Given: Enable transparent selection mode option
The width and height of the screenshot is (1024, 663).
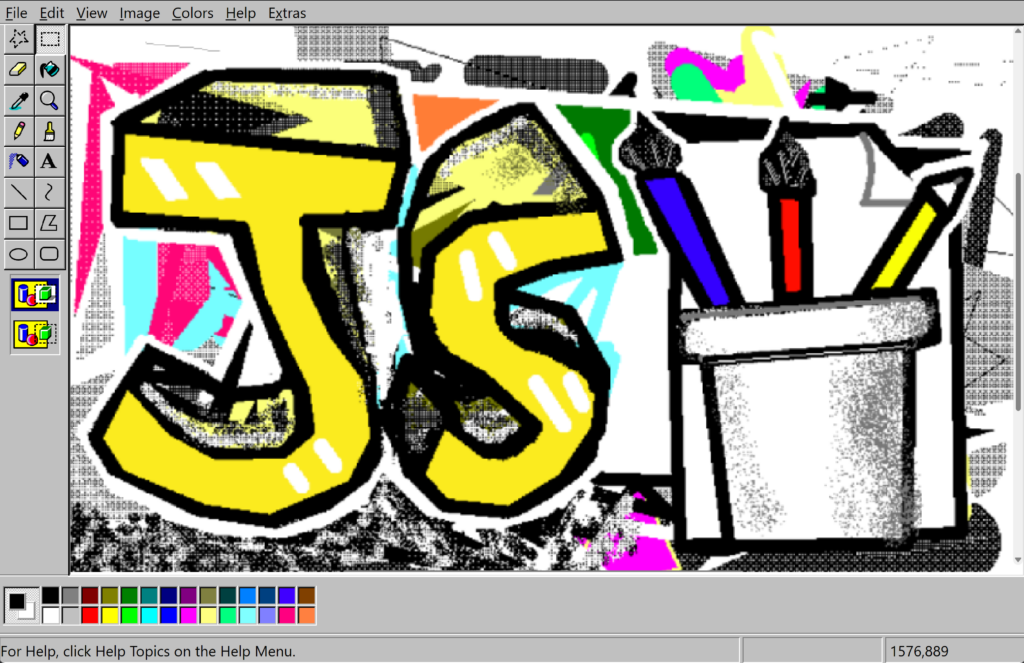Looking at the screenshot, I should [35, 334].
